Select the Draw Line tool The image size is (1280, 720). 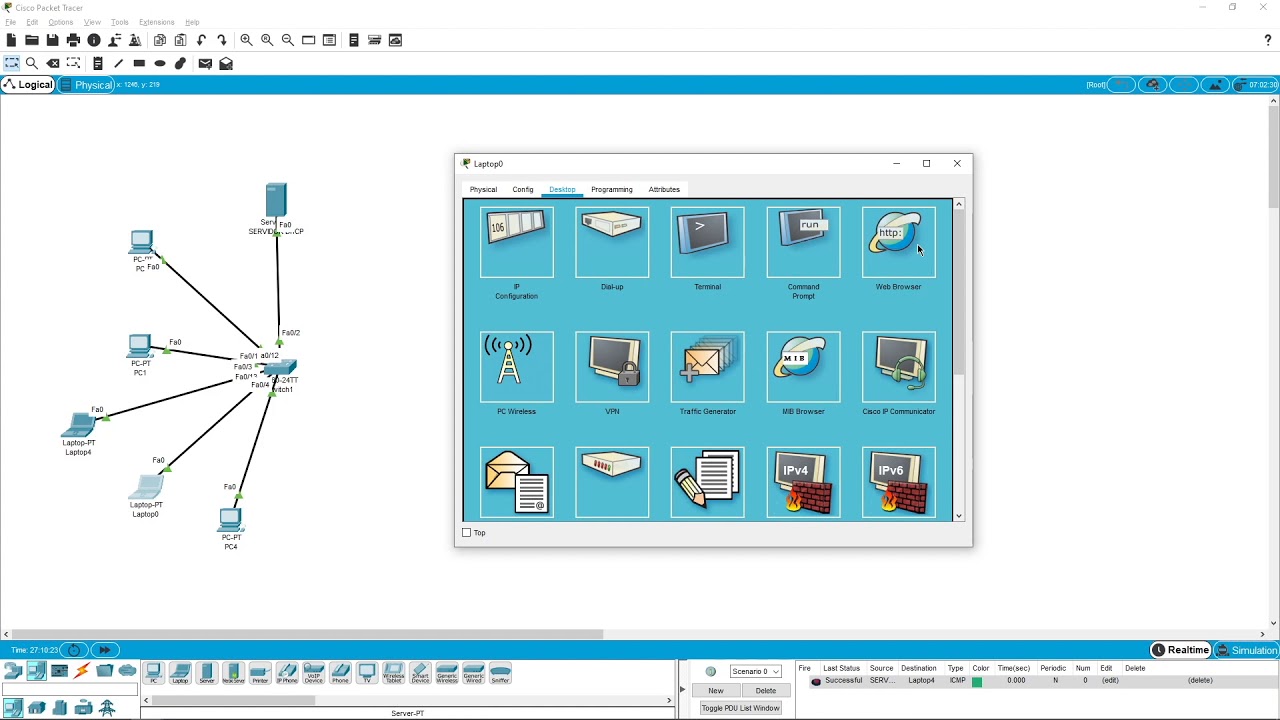[118, 63]
